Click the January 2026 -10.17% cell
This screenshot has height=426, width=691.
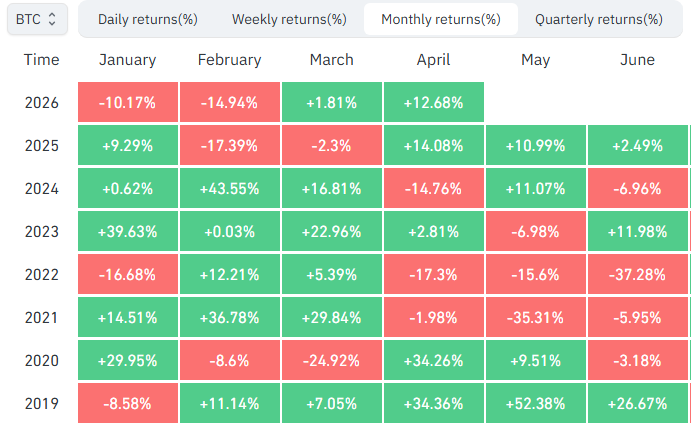[127, 102]
